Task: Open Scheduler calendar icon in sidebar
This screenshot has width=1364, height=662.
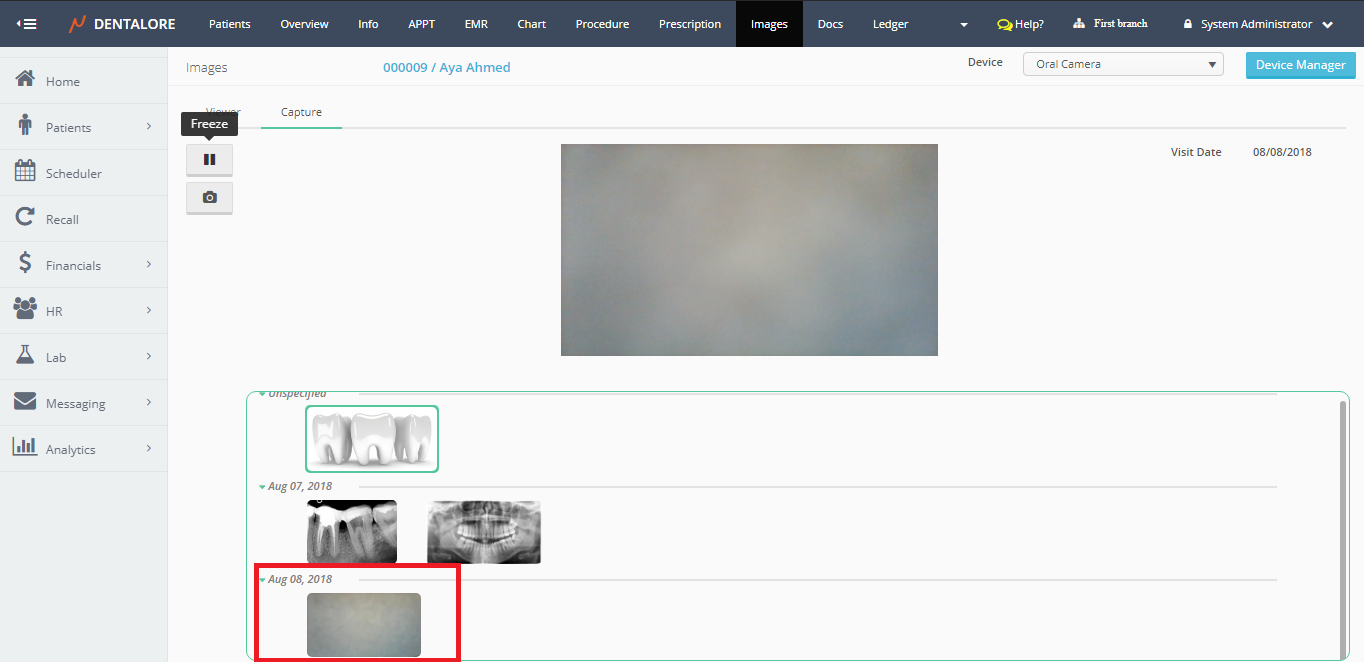Action: click(25, 172)
